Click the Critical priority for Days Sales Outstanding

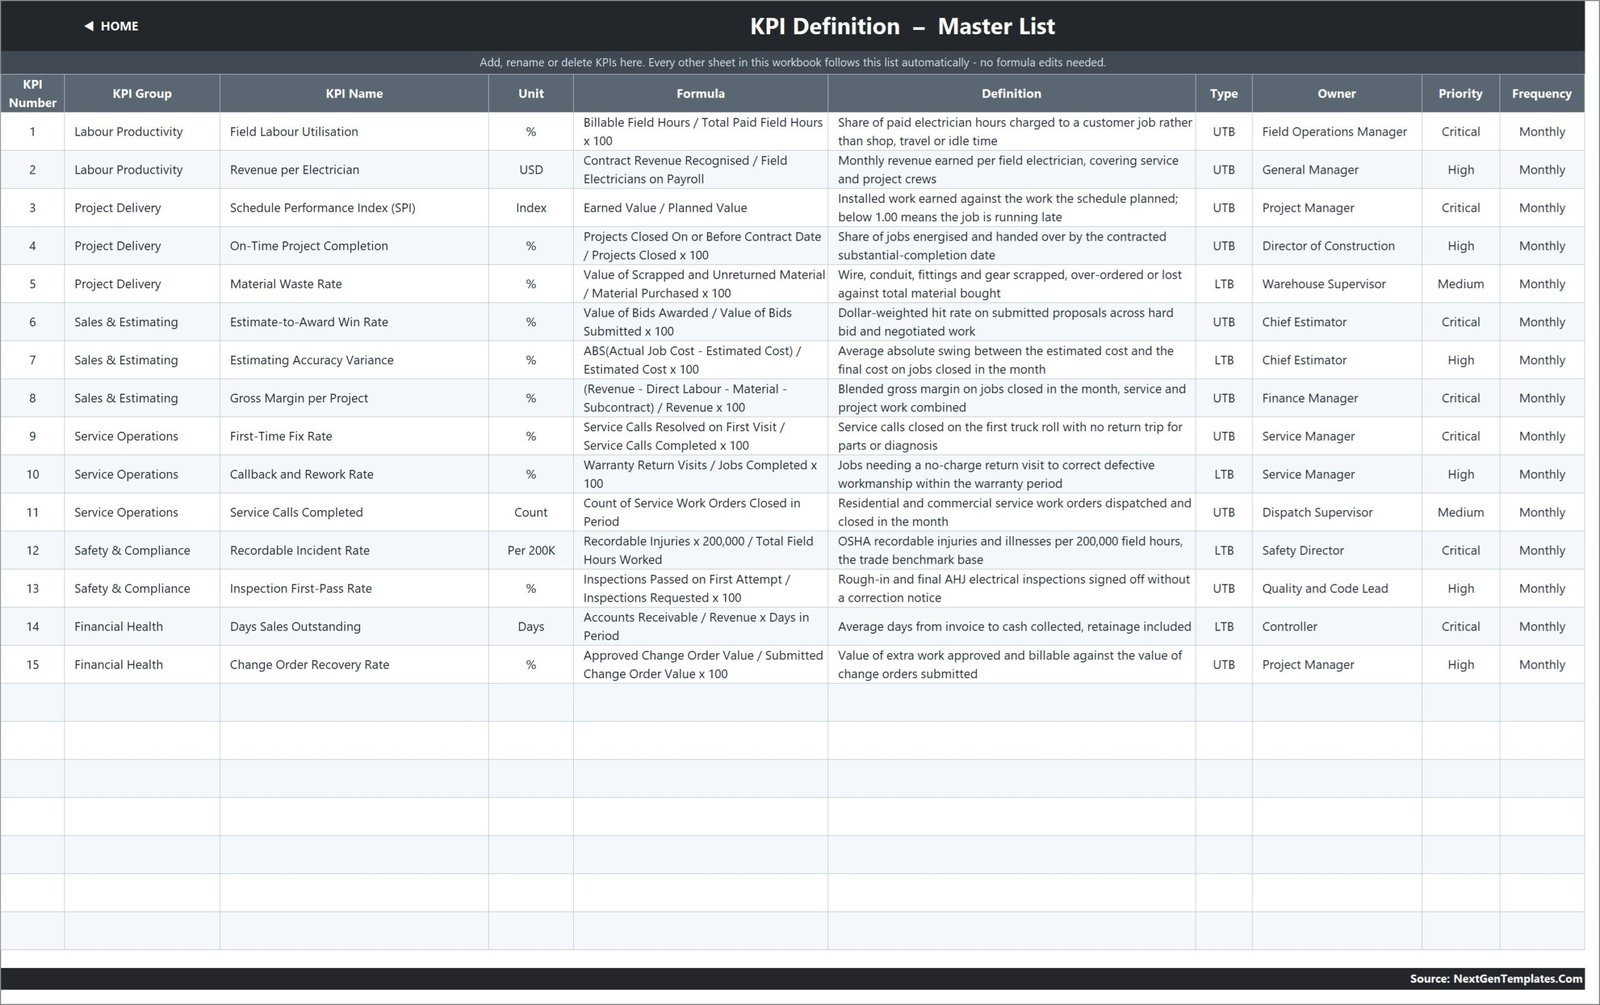1460,626
